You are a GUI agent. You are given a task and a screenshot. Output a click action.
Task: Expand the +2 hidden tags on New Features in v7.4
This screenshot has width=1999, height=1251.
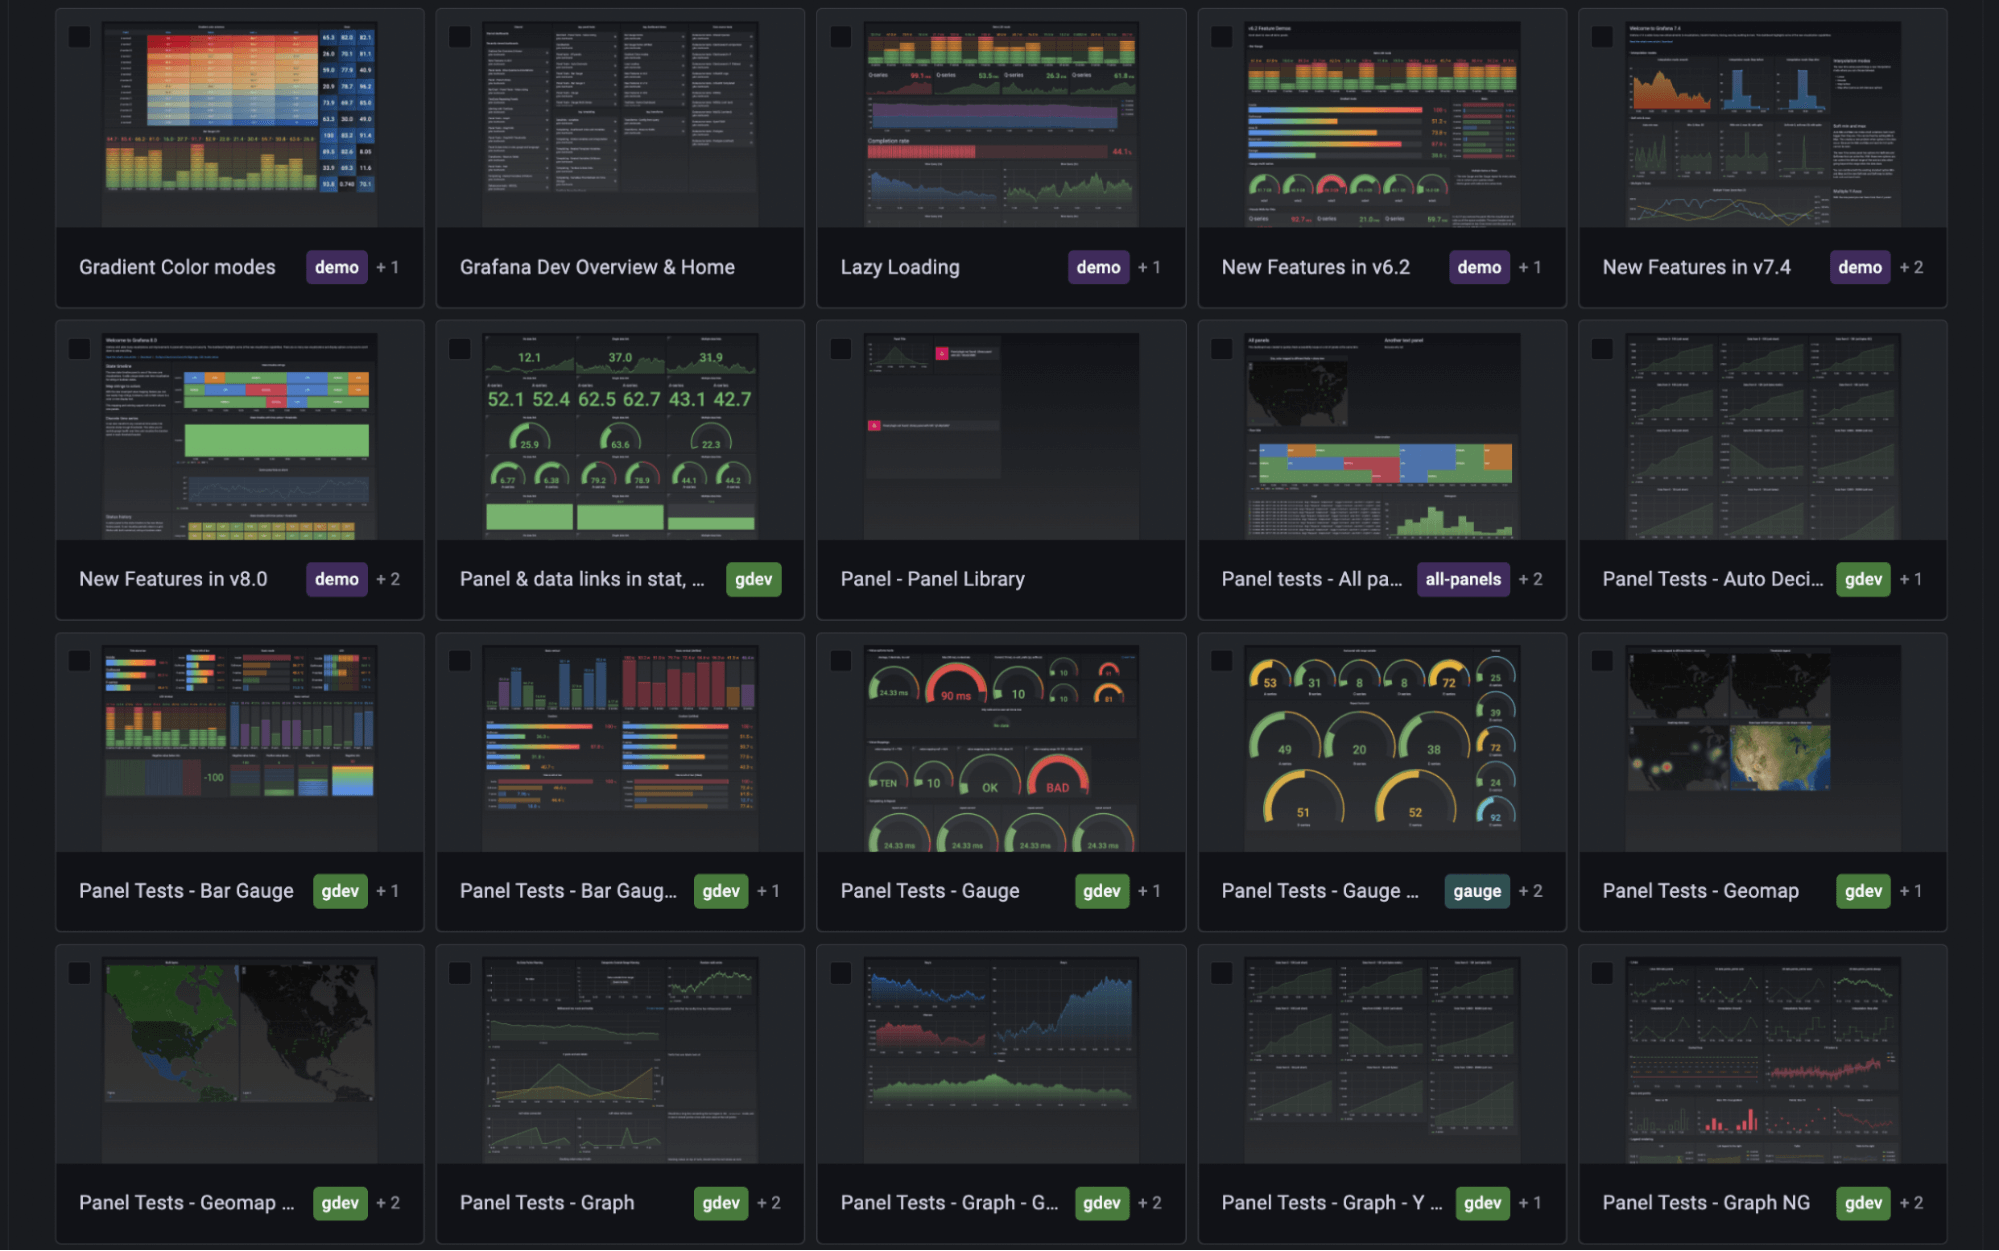tap(1911, 267)
